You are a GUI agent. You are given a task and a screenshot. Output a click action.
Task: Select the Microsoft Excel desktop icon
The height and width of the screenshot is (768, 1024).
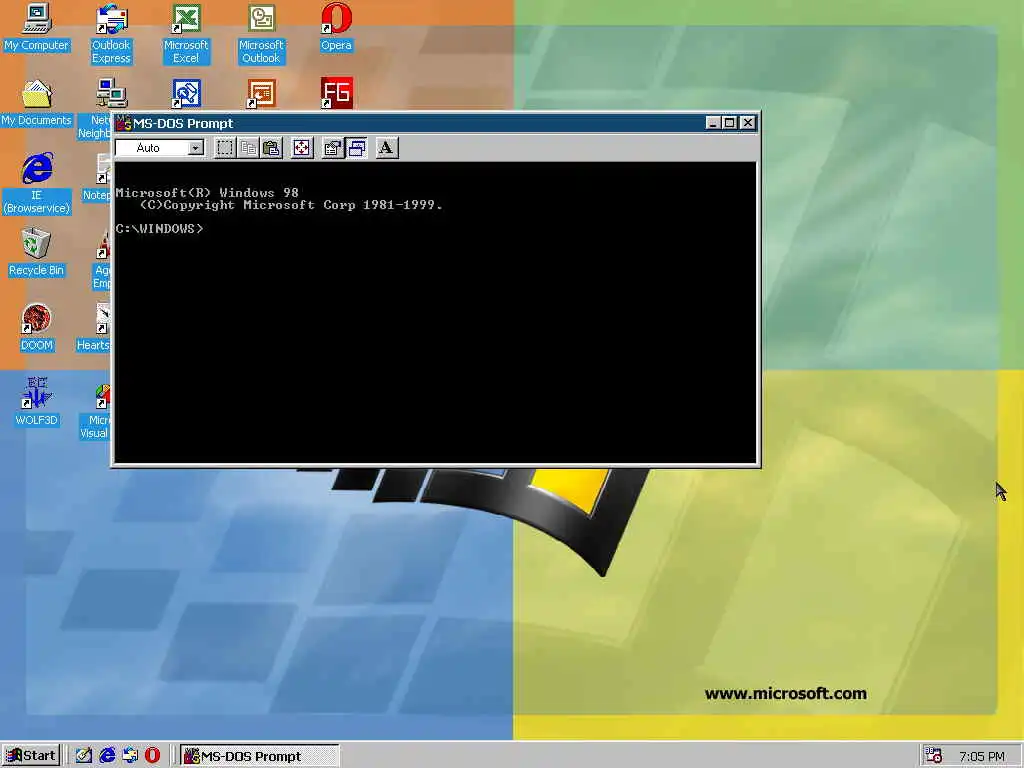coord(186,34)
